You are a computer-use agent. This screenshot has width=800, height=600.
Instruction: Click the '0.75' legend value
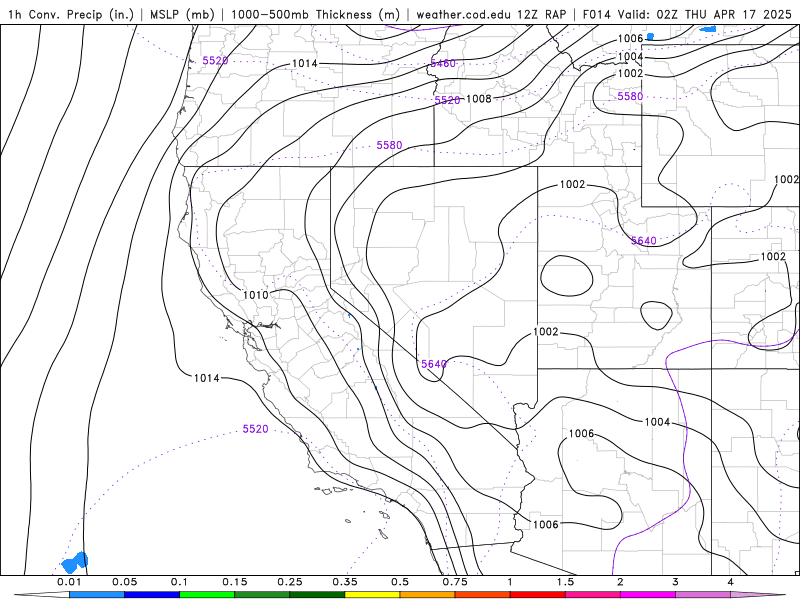[455, 582]
